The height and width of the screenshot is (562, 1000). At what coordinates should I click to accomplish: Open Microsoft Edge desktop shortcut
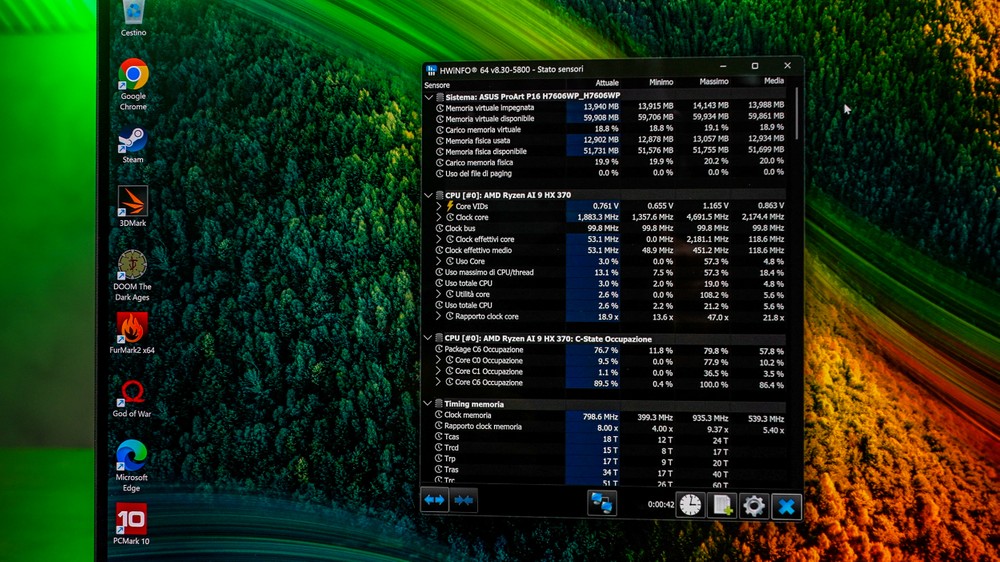click(131, 466)
